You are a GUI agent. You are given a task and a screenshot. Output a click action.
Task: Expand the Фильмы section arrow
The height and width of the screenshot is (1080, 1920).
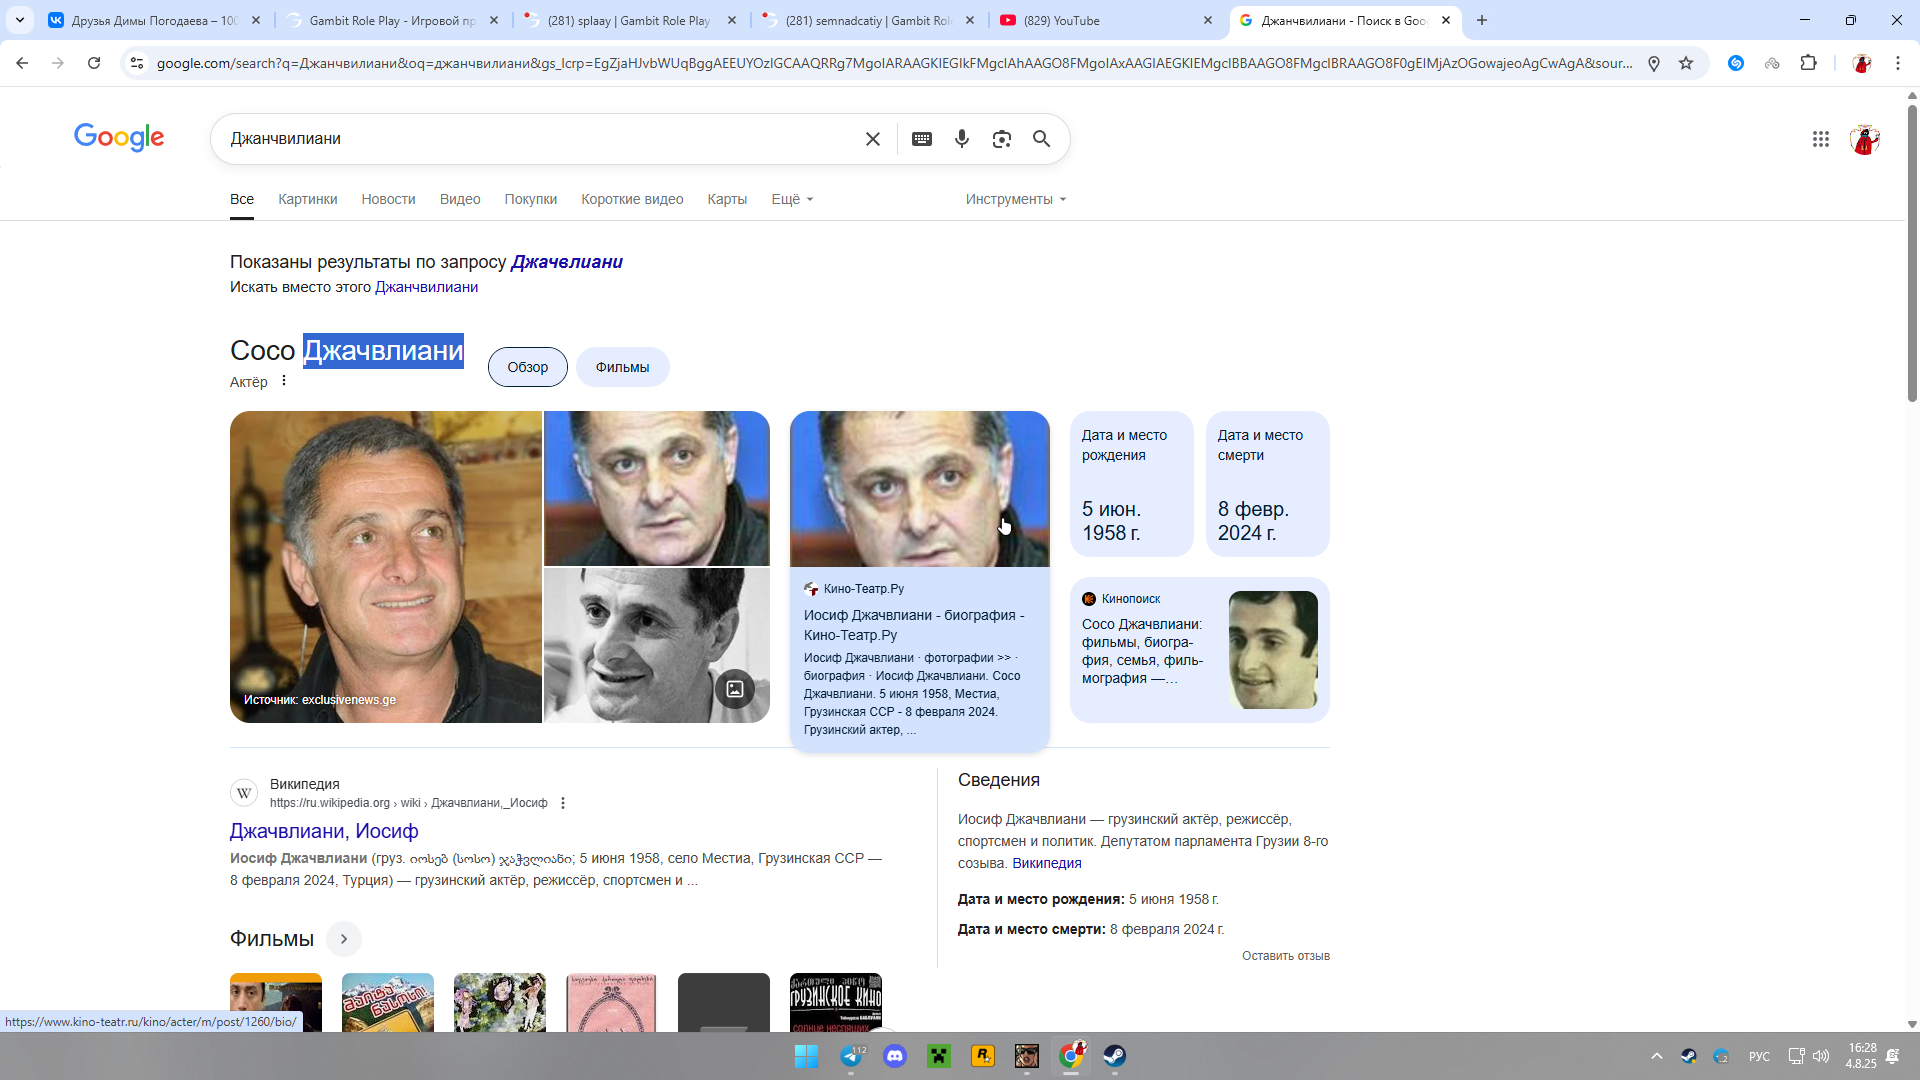point(343,939)
